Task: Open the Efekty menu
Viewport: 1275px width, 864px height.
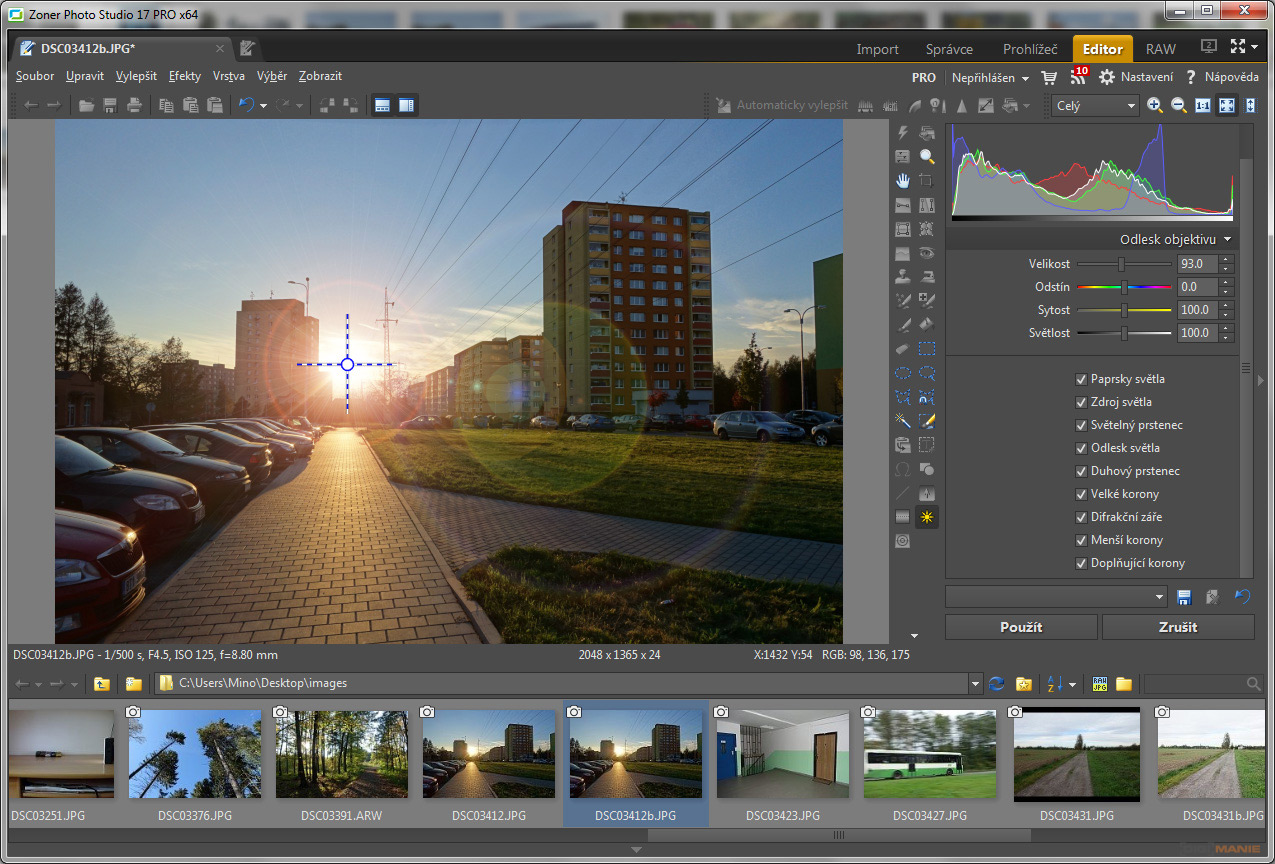Action: pos(185,76)
